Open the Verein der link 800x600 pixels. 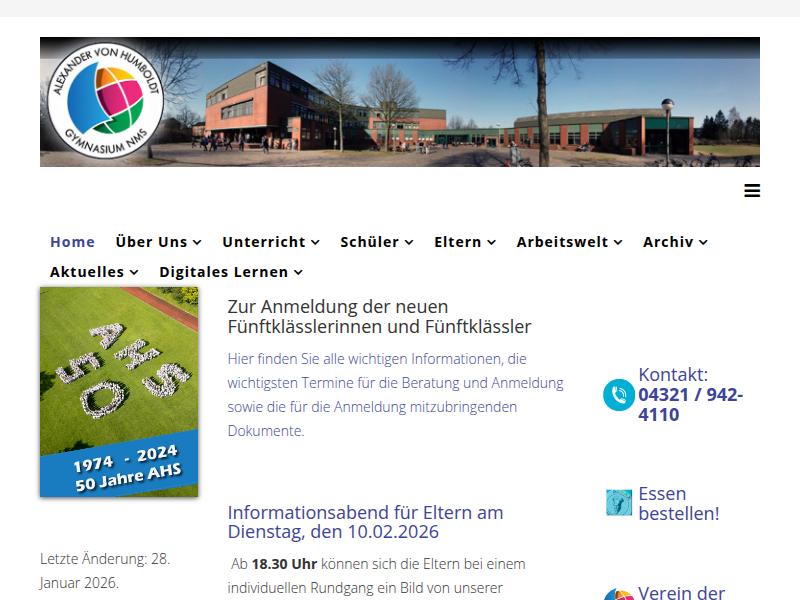pyautogui.click(x=681, y=593)
